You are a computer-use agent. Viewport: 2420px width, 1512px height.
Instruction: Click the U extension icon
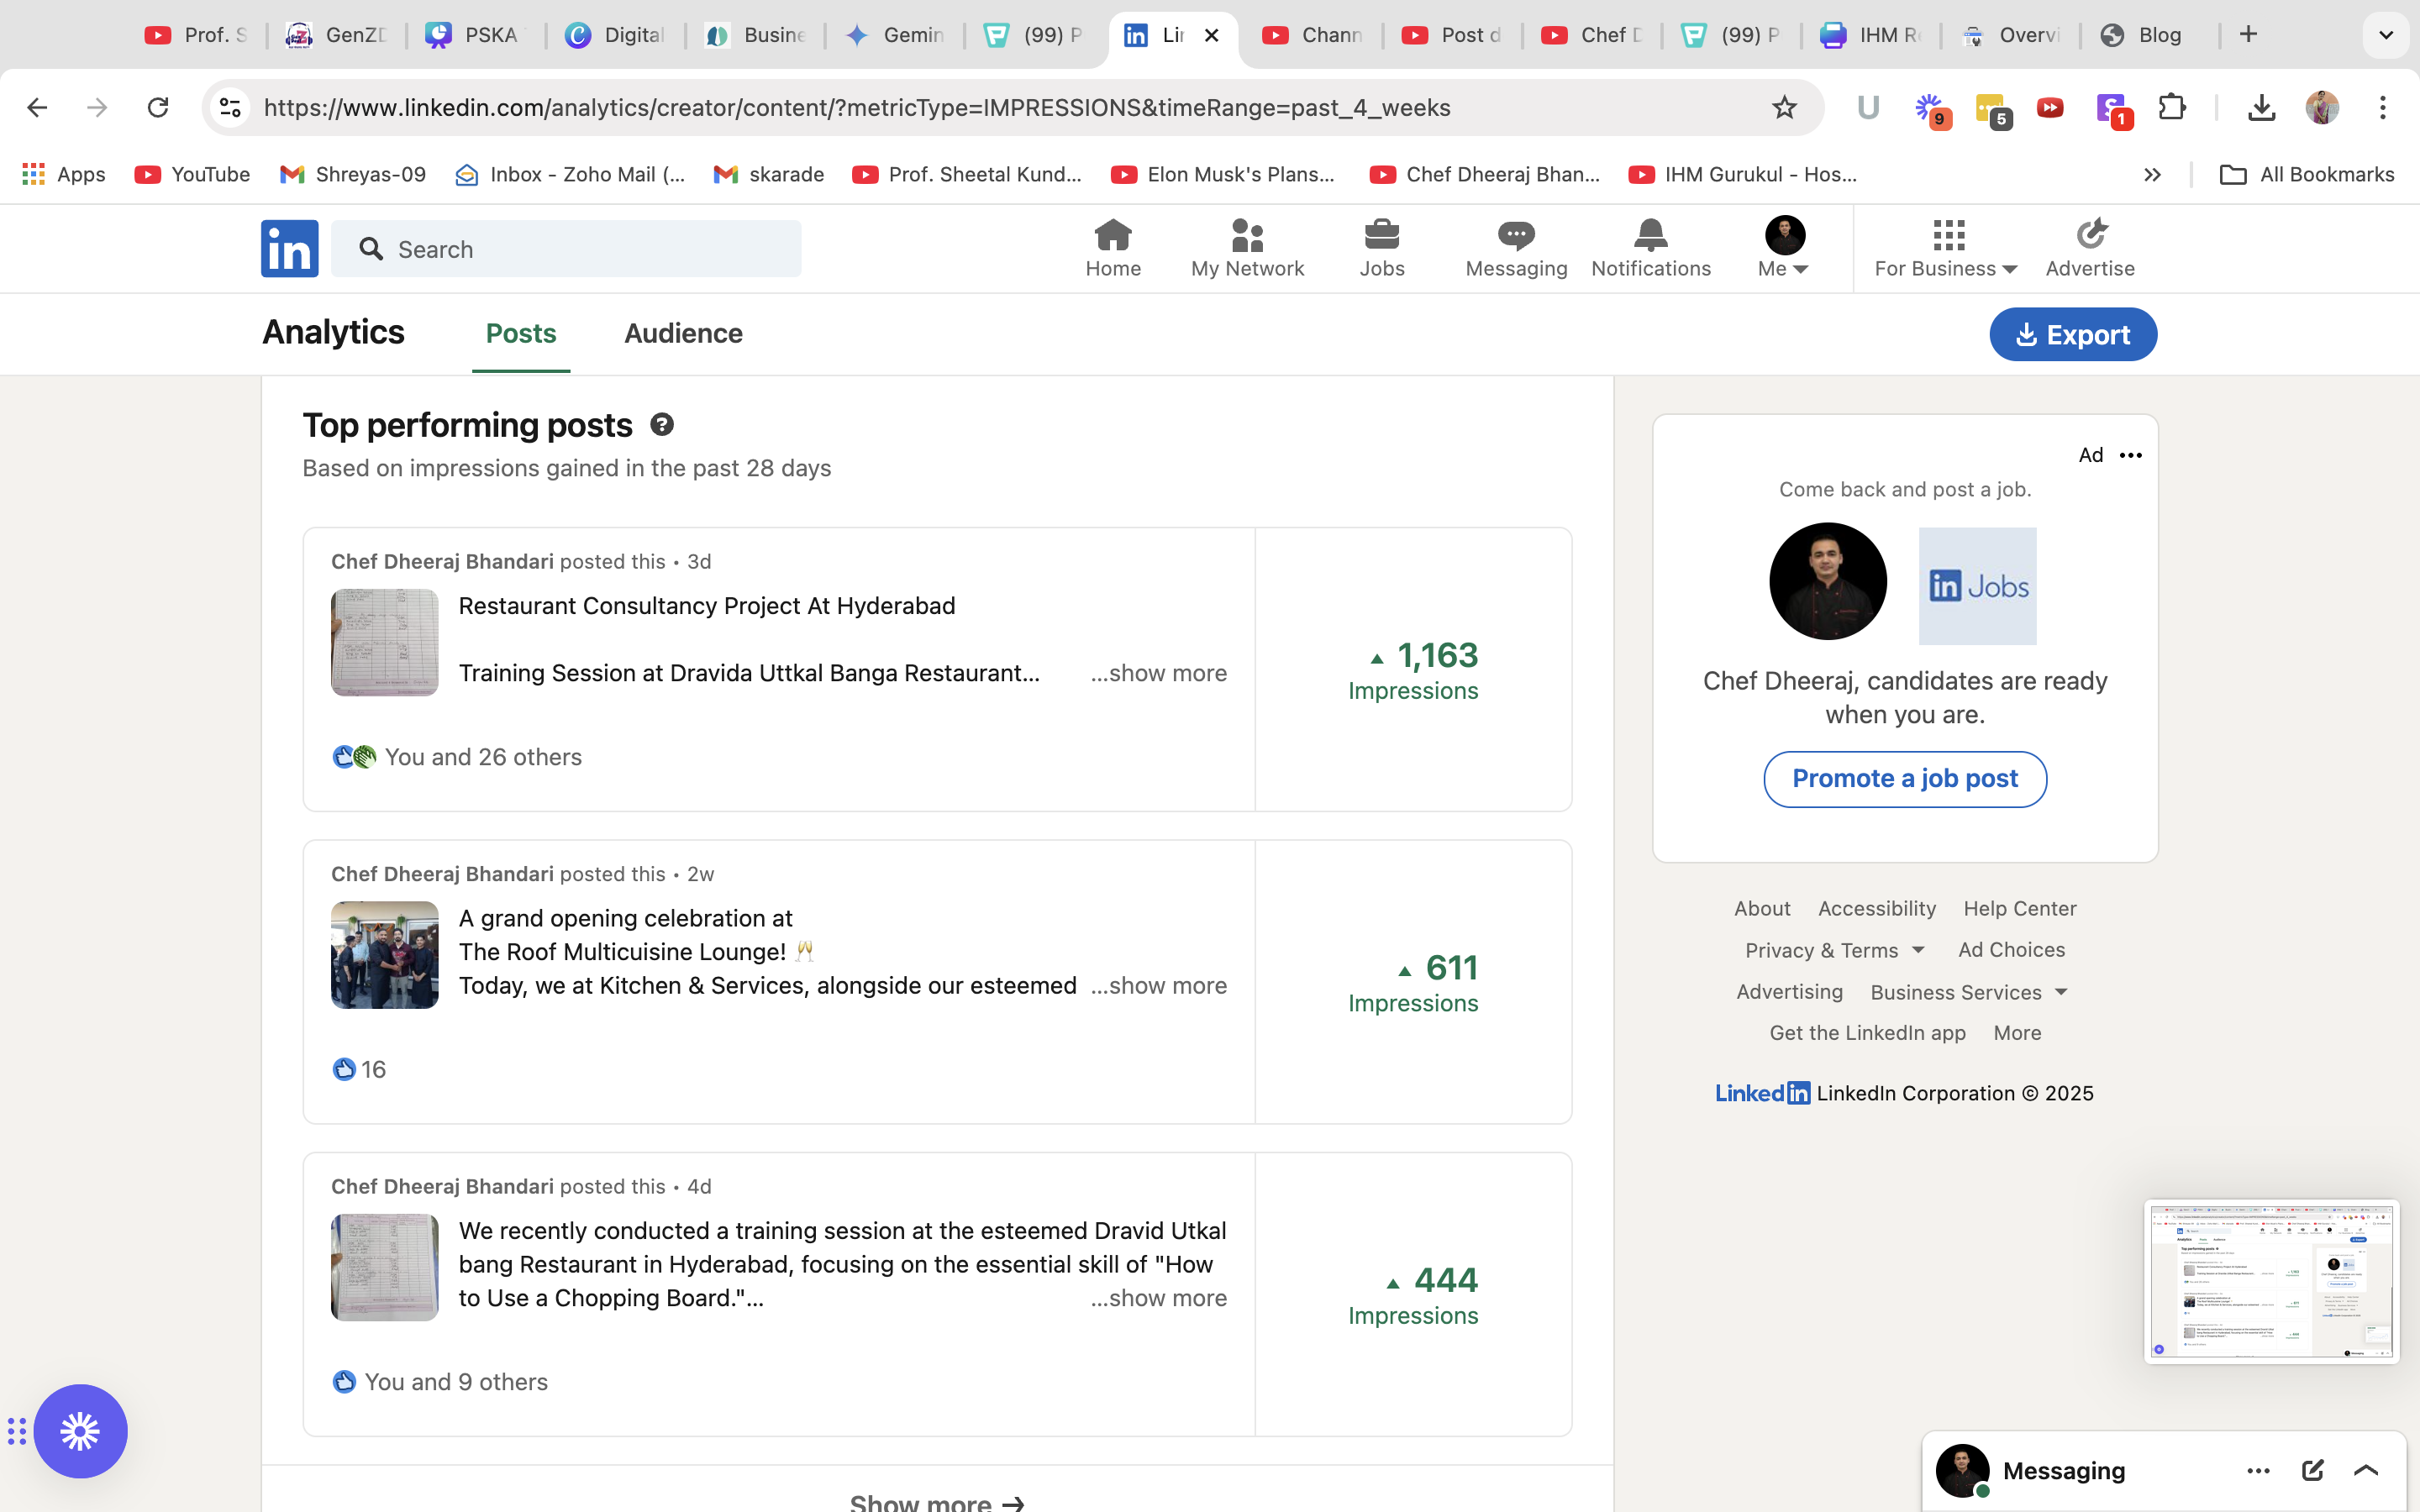(x=1868, y=107)
